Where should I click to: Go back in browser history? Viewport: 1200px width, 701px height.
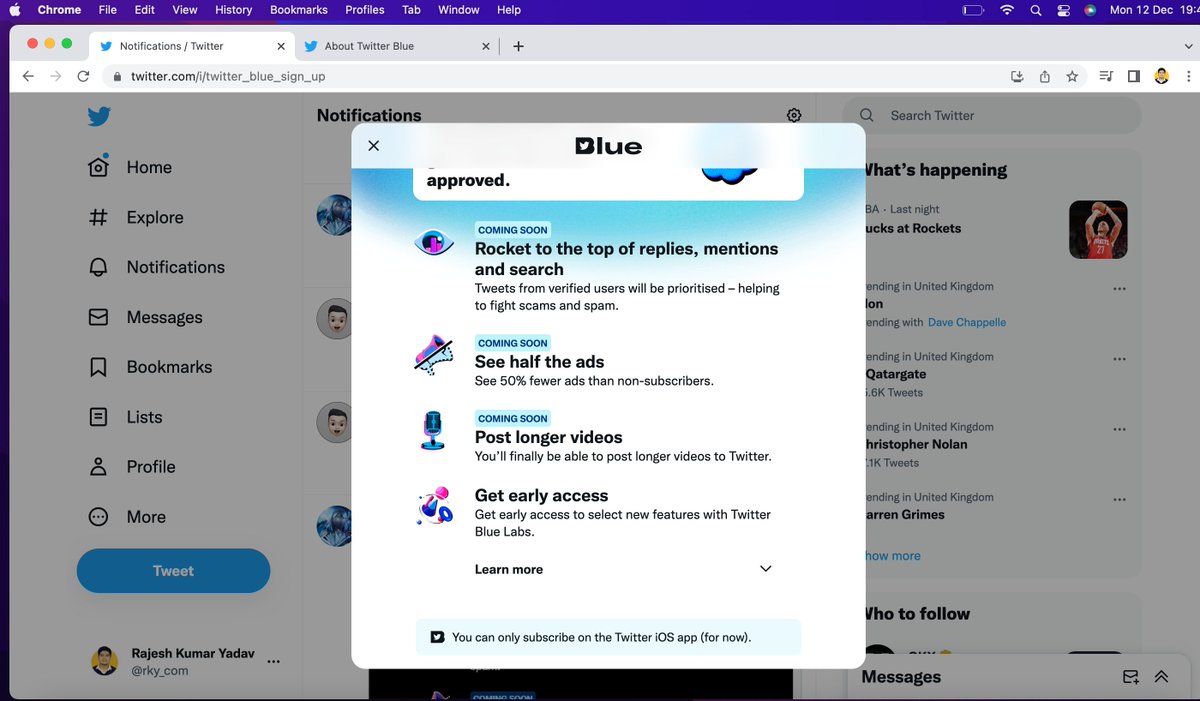click(28, 76)
